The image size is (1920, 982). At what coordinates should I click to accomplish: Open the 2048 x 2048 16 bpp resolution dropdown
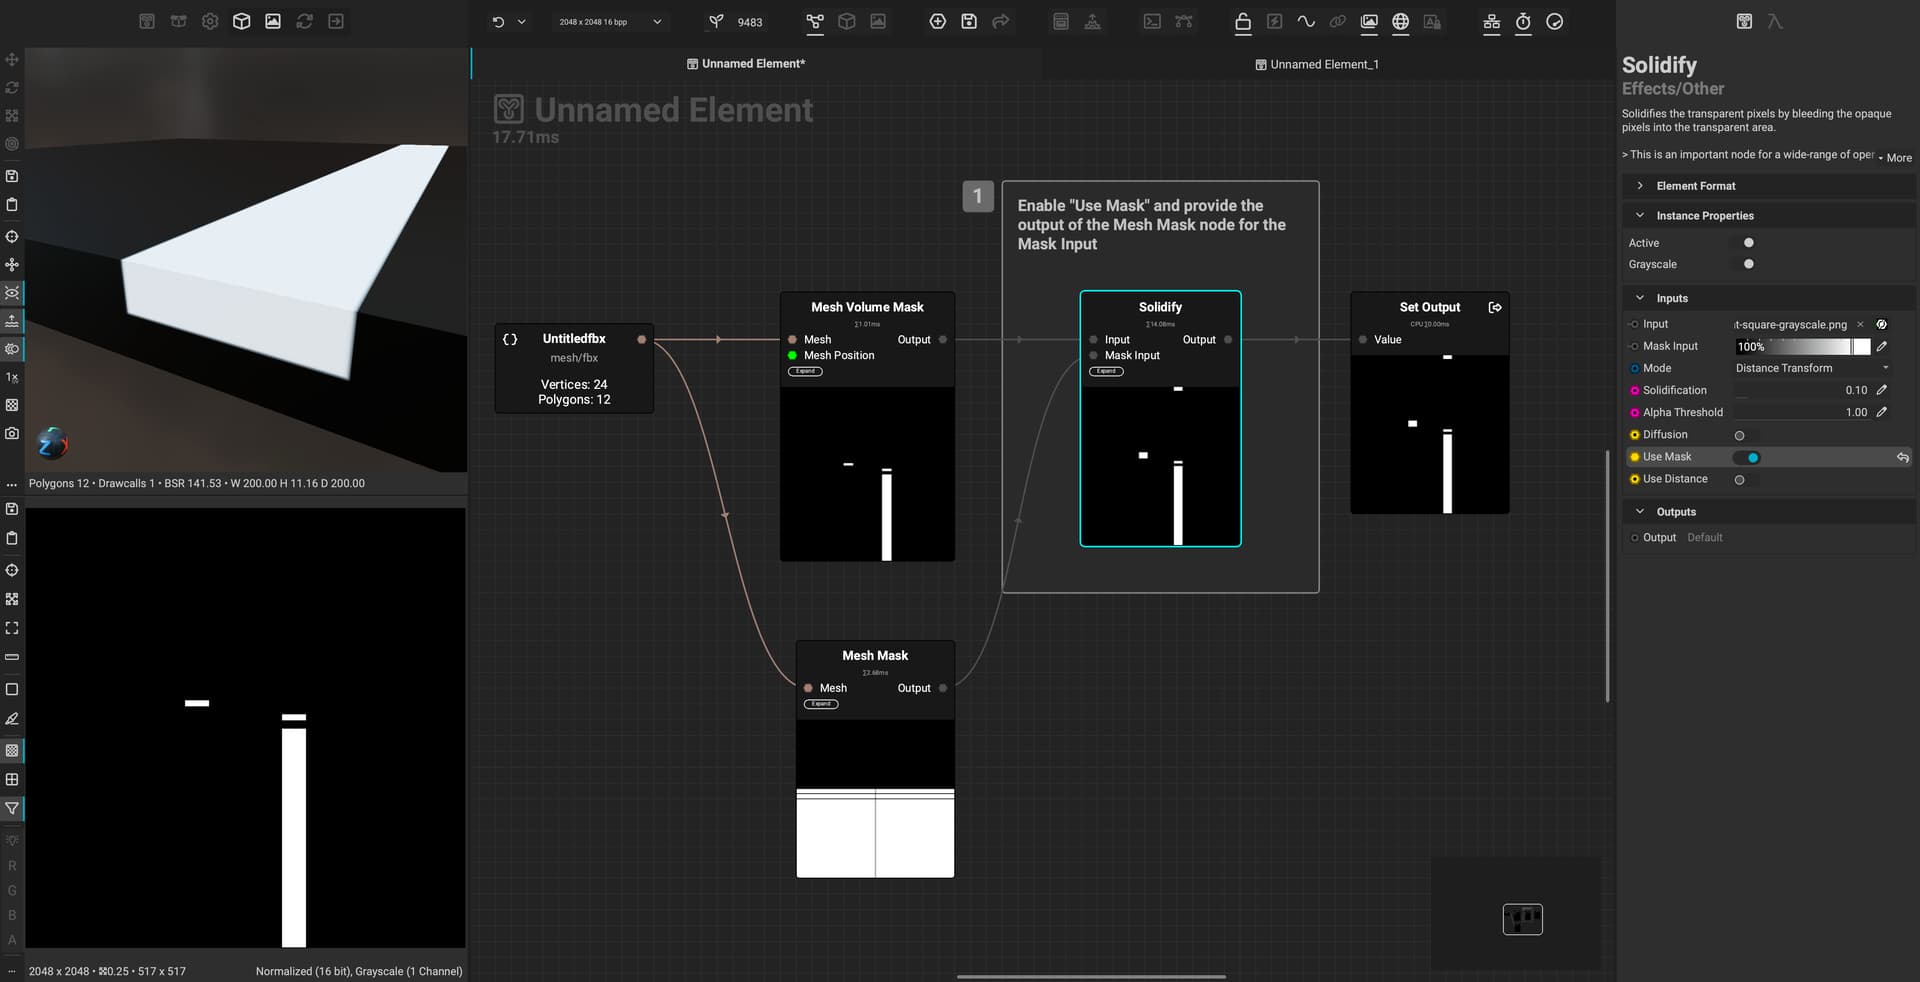[610, 22]
